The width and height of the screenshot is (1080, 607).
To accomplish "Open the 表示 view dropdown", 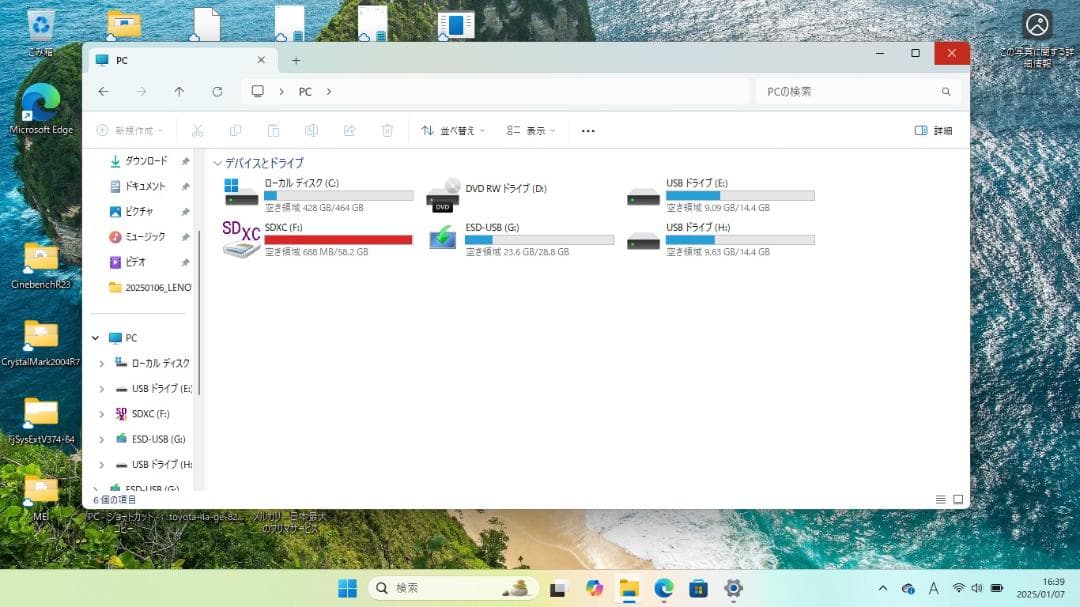I will point(531,130).
